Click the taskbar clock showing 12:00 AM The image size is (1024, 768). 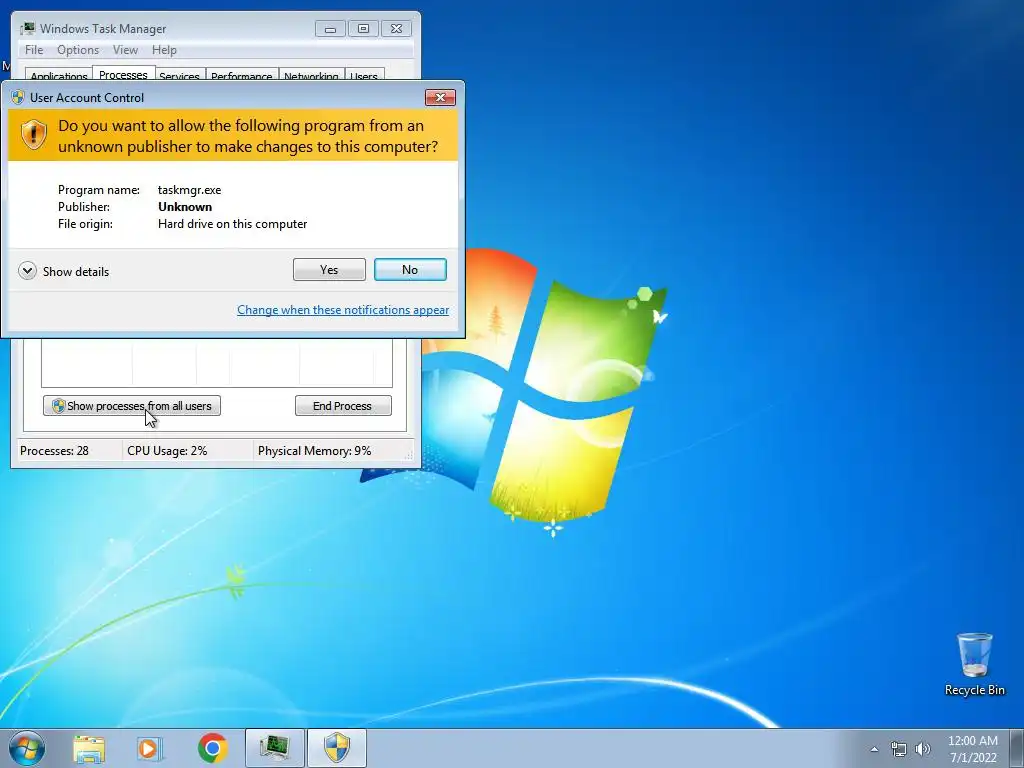(x=973, y=749)
